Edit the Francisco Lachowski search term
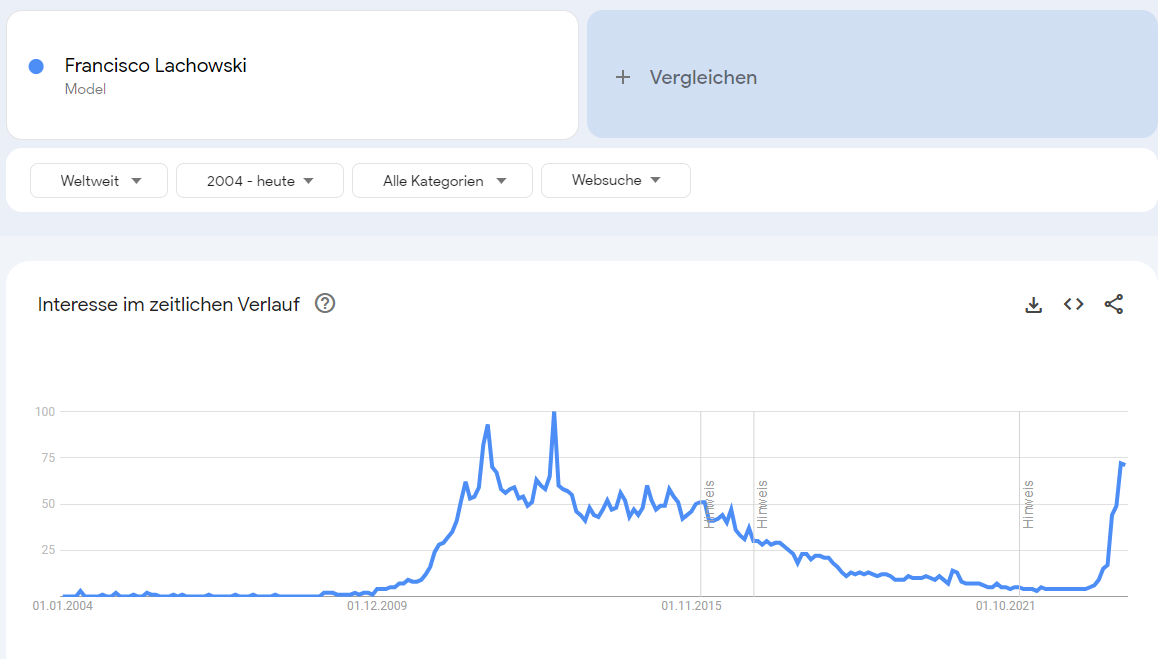 155,66
